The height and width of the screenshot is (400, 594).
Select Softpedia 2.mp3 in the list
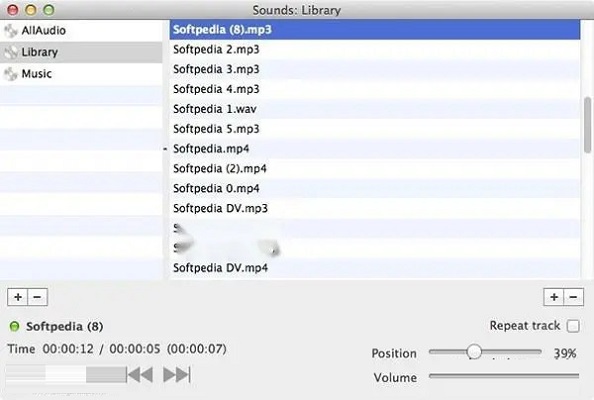click(x=375, y=49)
